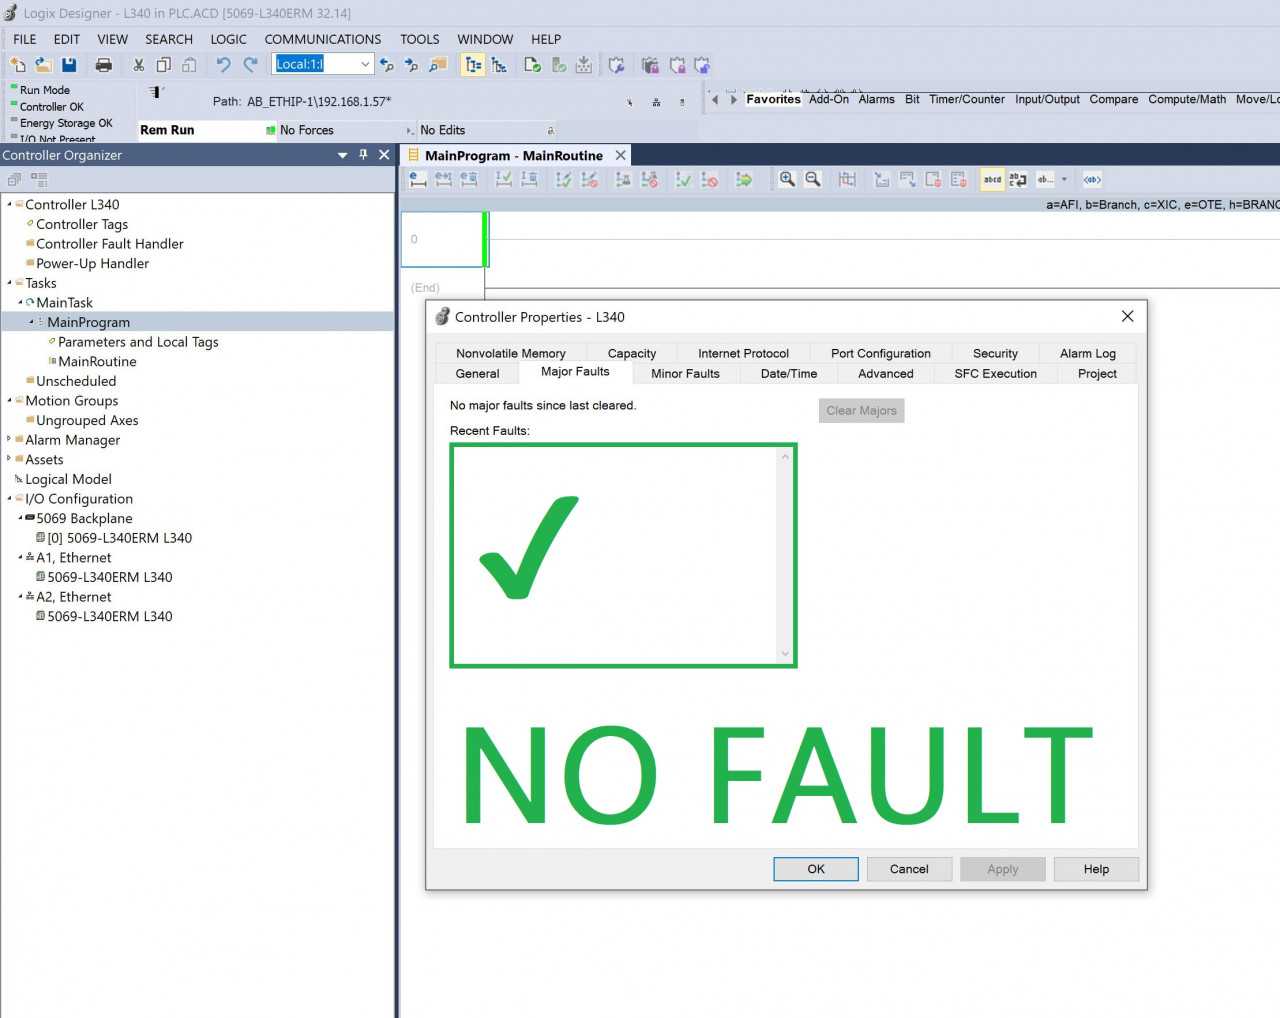Collapse the 5069 Backplane node

click(21, 518)
